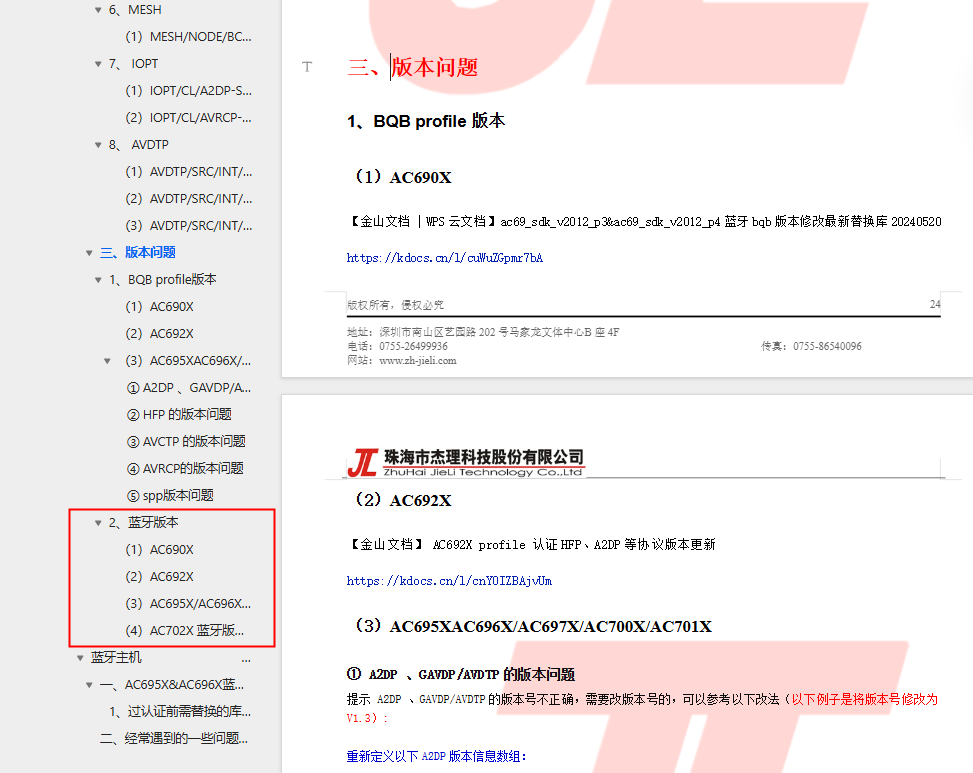The width and height of the screenshot is (973, 773).
Task: Go to (2) IOPT/CL/AVRCP outline entry
Action: [189, 117]
